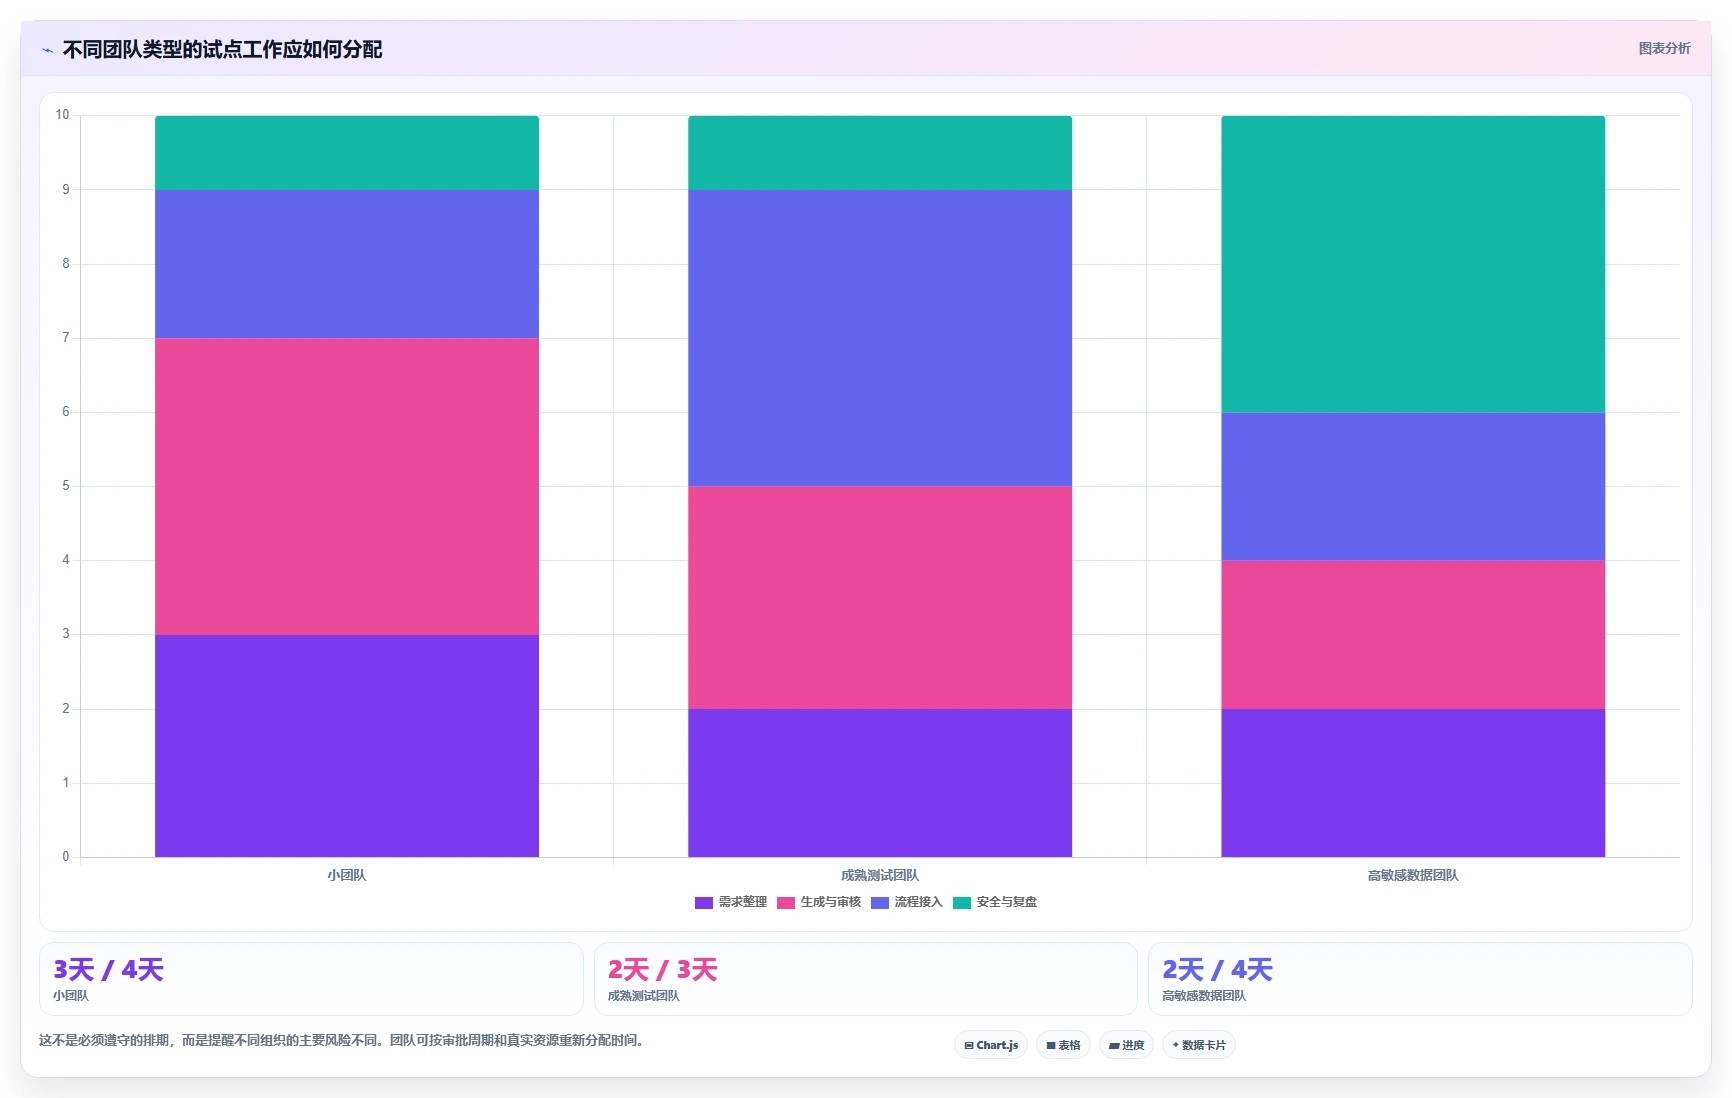The height and width of the screenshot is (1098, 1732).
Task: Click the 高敏感数据团队 安全与复盘 teal bar segment
Action: pos(1413,264)
